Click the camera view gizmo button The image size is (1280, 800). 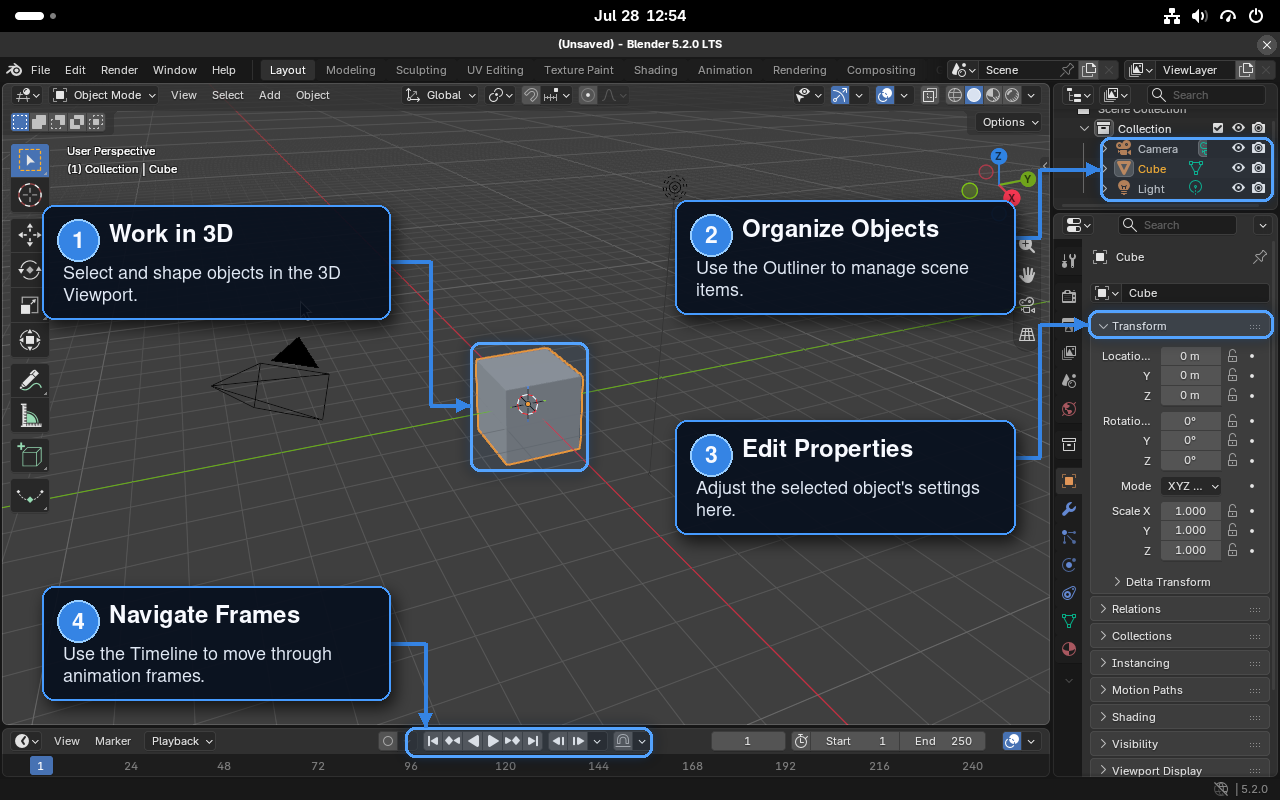click(1027, 305)
